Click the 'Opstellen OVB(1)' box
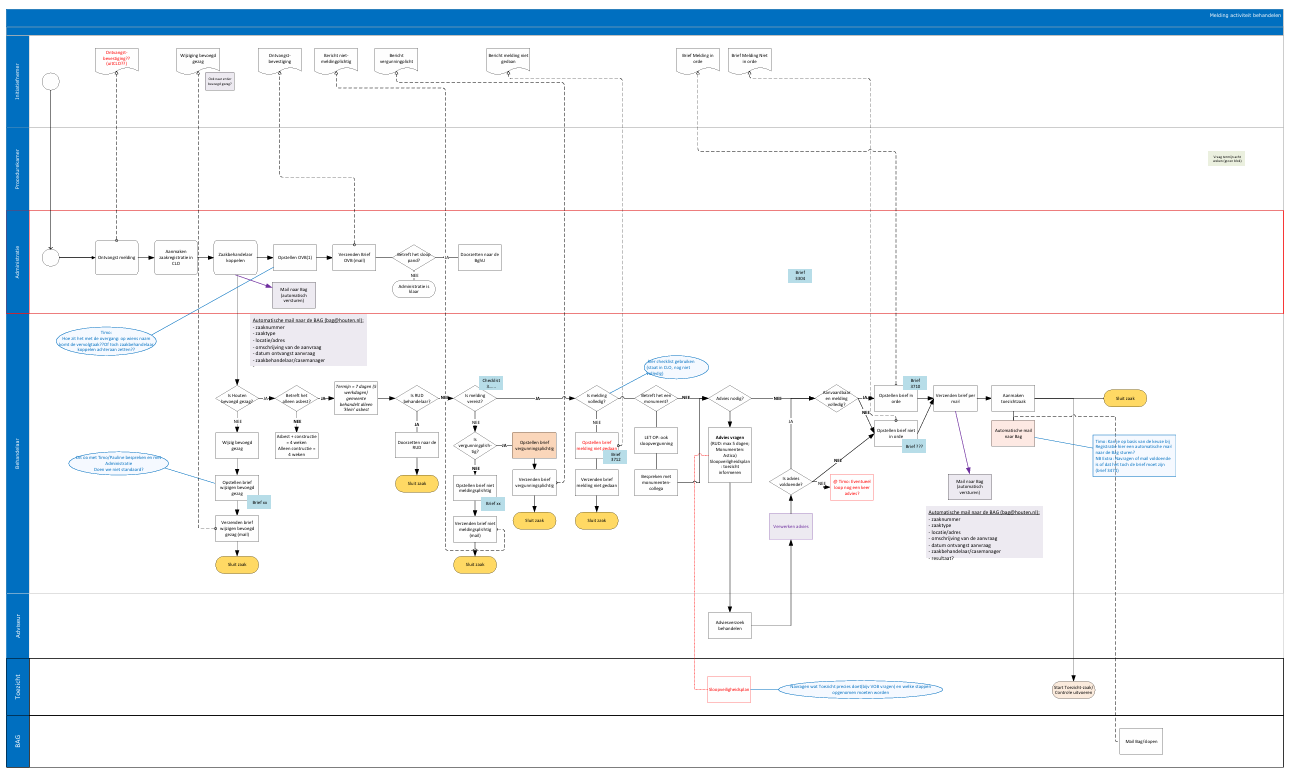This screenshot has height=774, width=1290. 295,257
